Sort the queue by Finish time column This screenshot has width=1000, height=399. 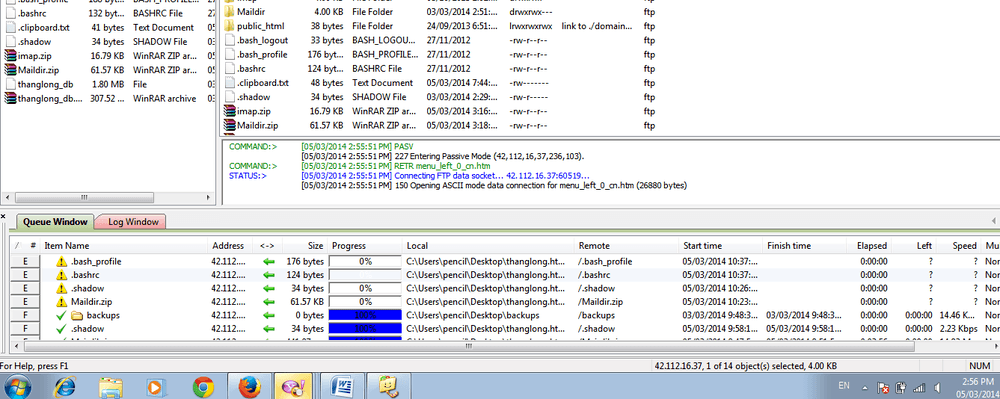[x=805, y=245]
